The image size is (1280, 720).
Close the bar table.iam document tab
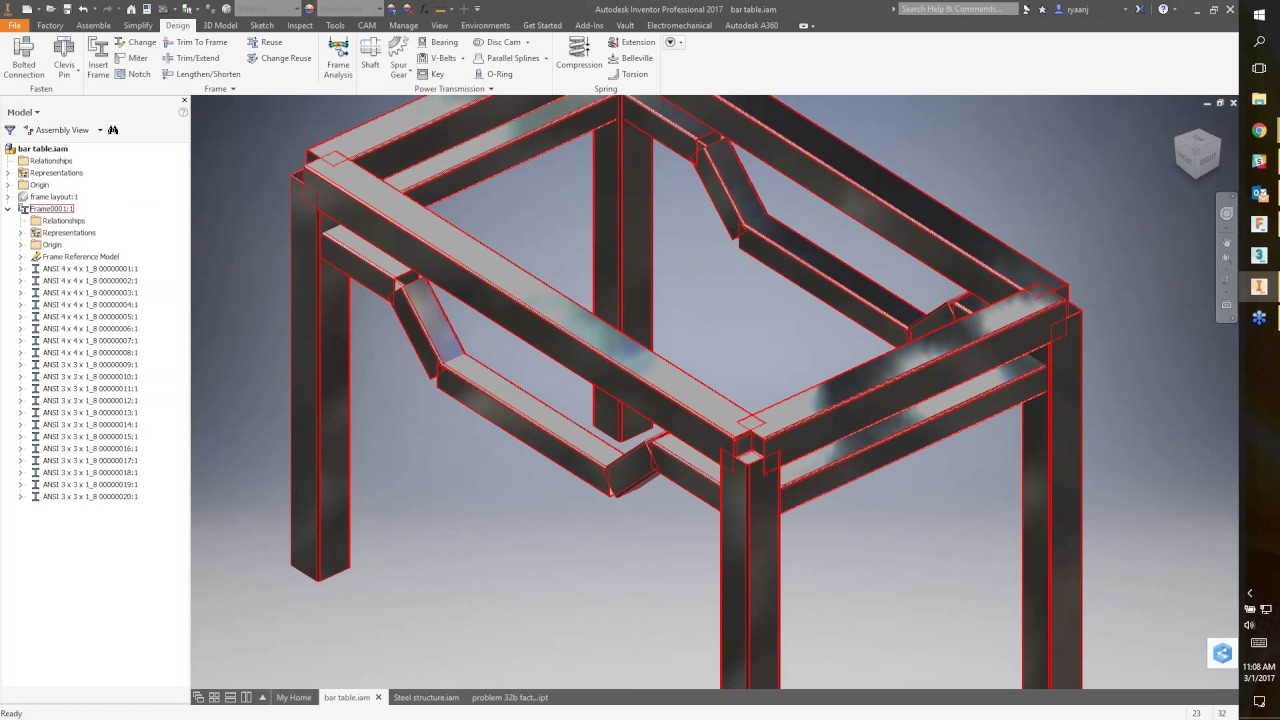click(378, 697)
